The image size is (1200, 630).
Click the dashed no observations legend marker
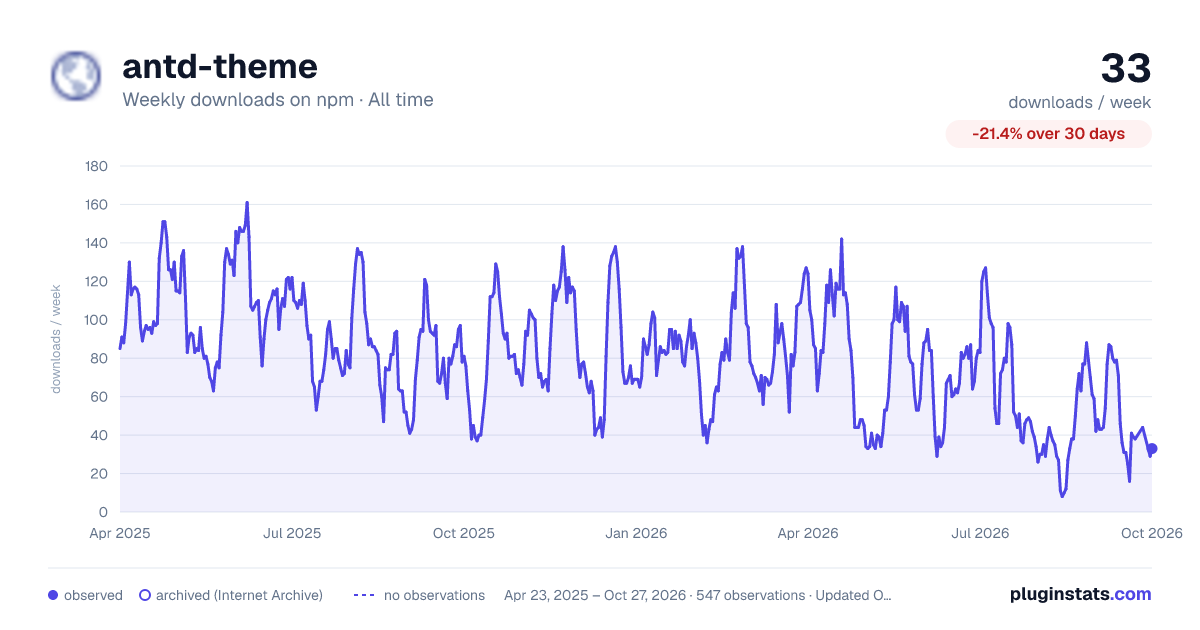coord(365,595)
